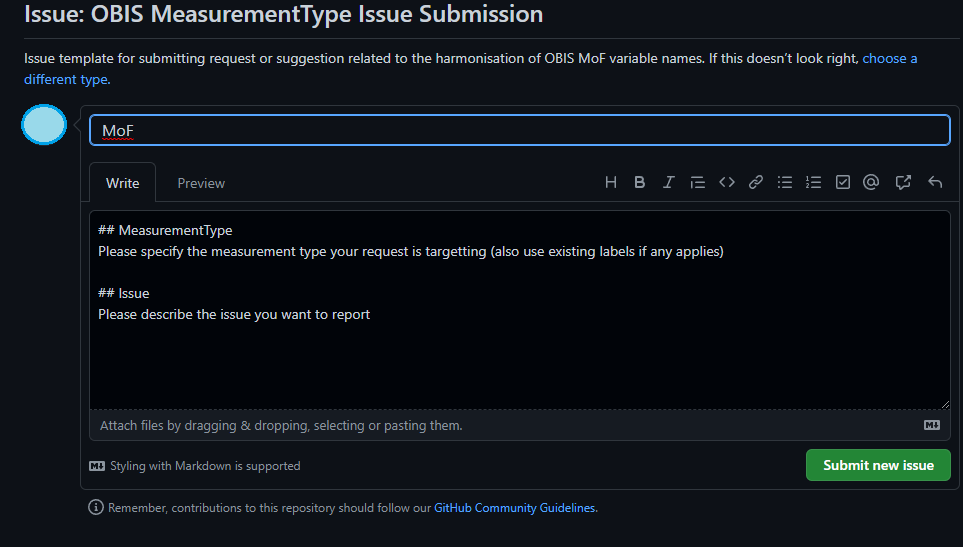This screenshot has width=963, height=547.
Task: Add a bulleted list icon
Action: 784,182
